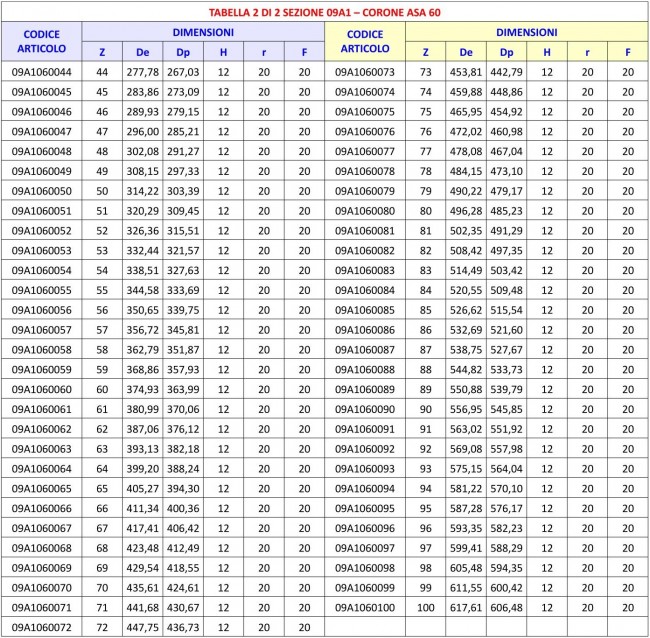Select Dp value 303,39
This screenshot has height=638, width=650.
coord(183,191)
